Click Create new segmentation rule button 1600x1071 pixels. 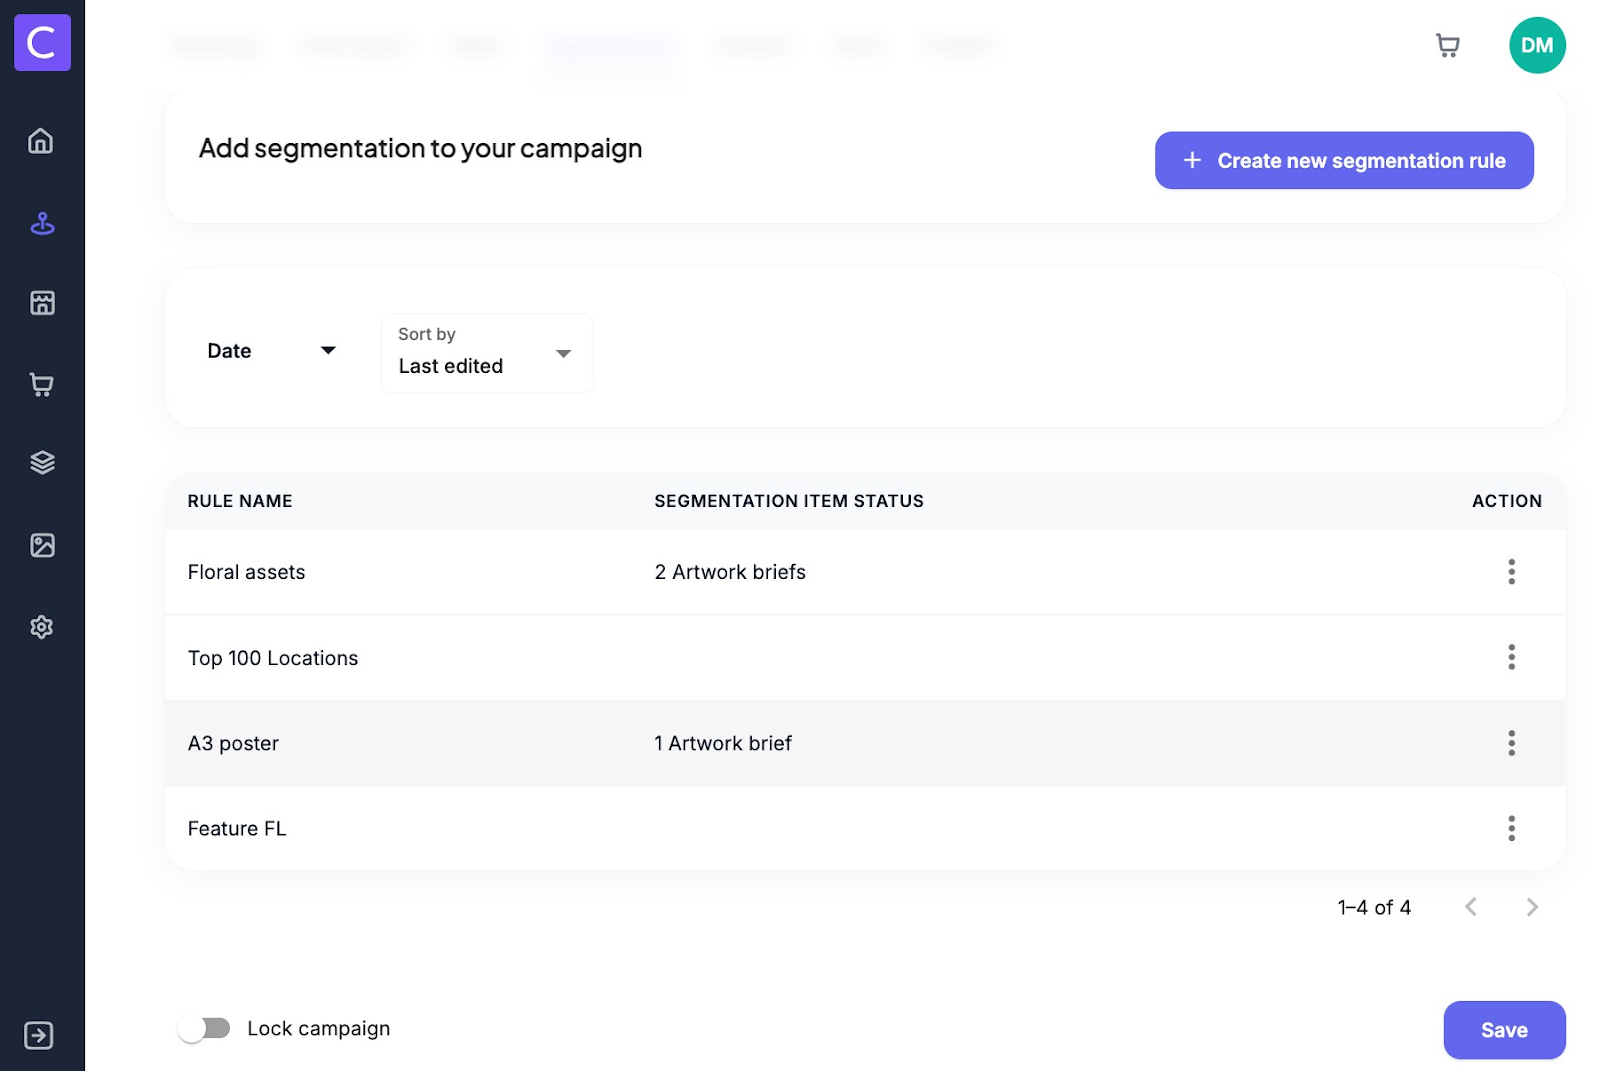(x=1343, y=160)
